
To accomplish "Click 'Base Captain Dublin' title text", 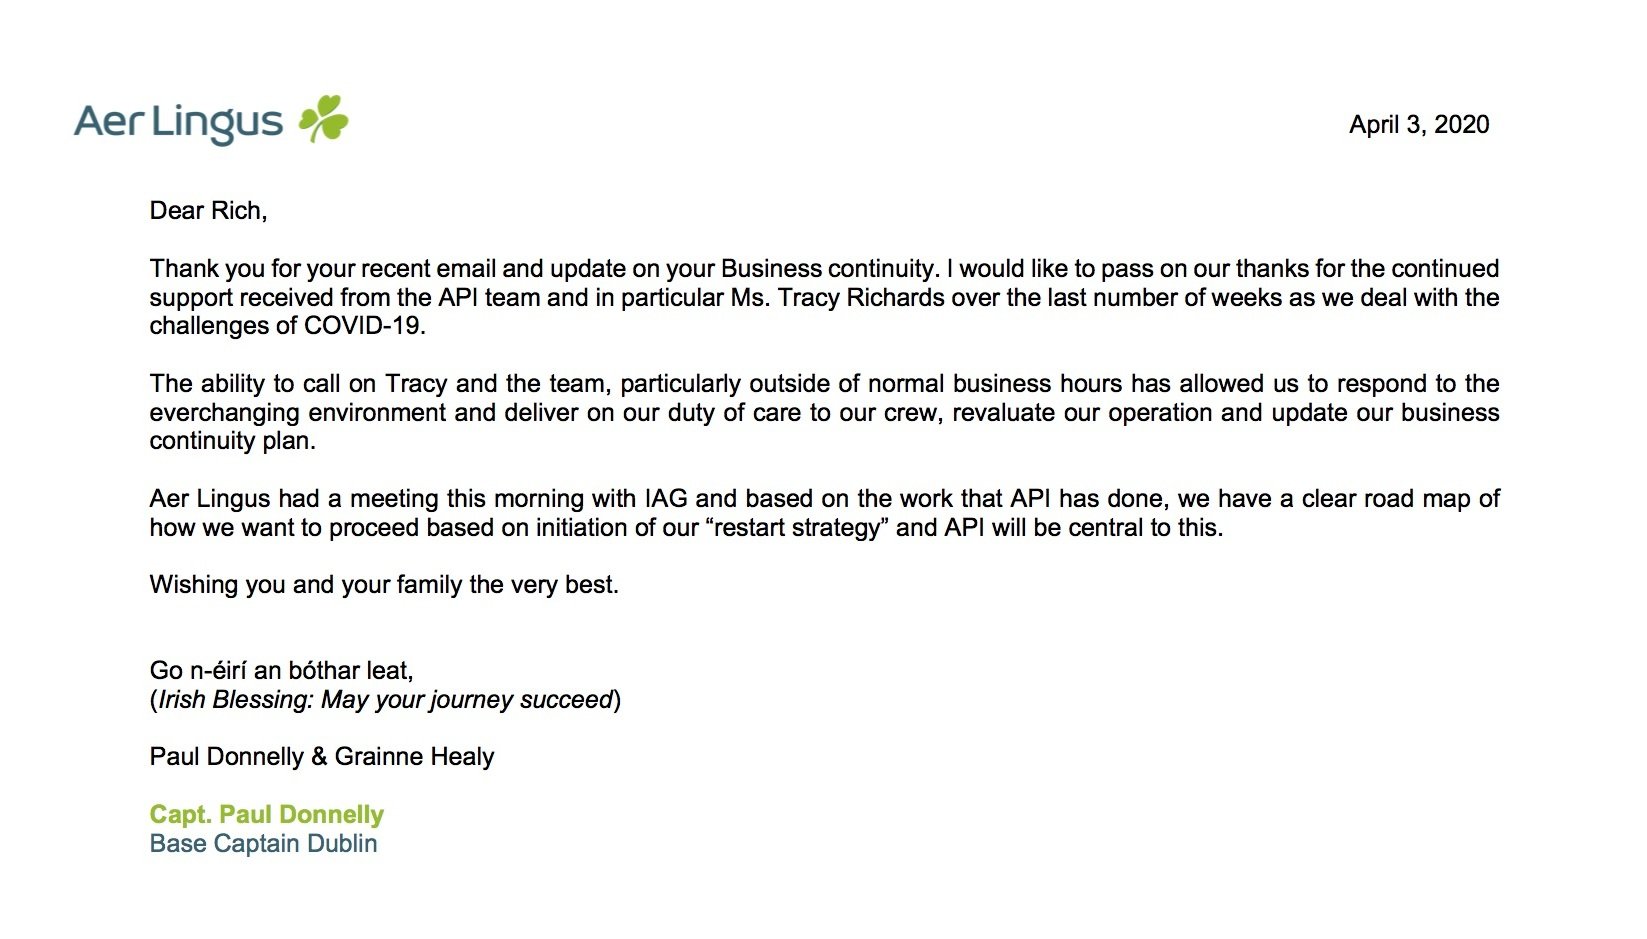I will tap(263, 844).
